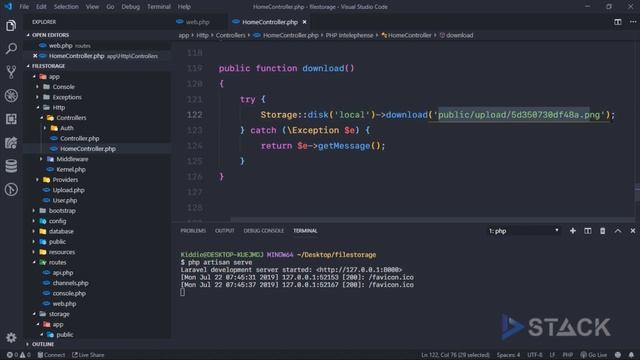Collapse the Http folder

tap(58, 108)
